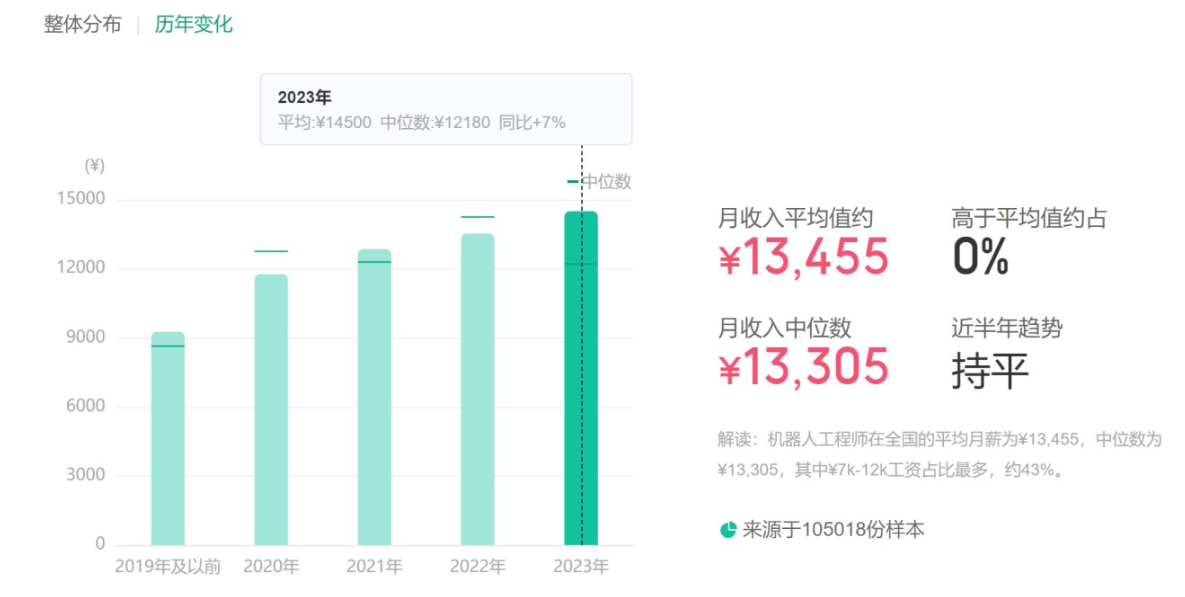Click the 0% above-average value
Viewport: 1185px width, 597px height.
tap(981, 256)
